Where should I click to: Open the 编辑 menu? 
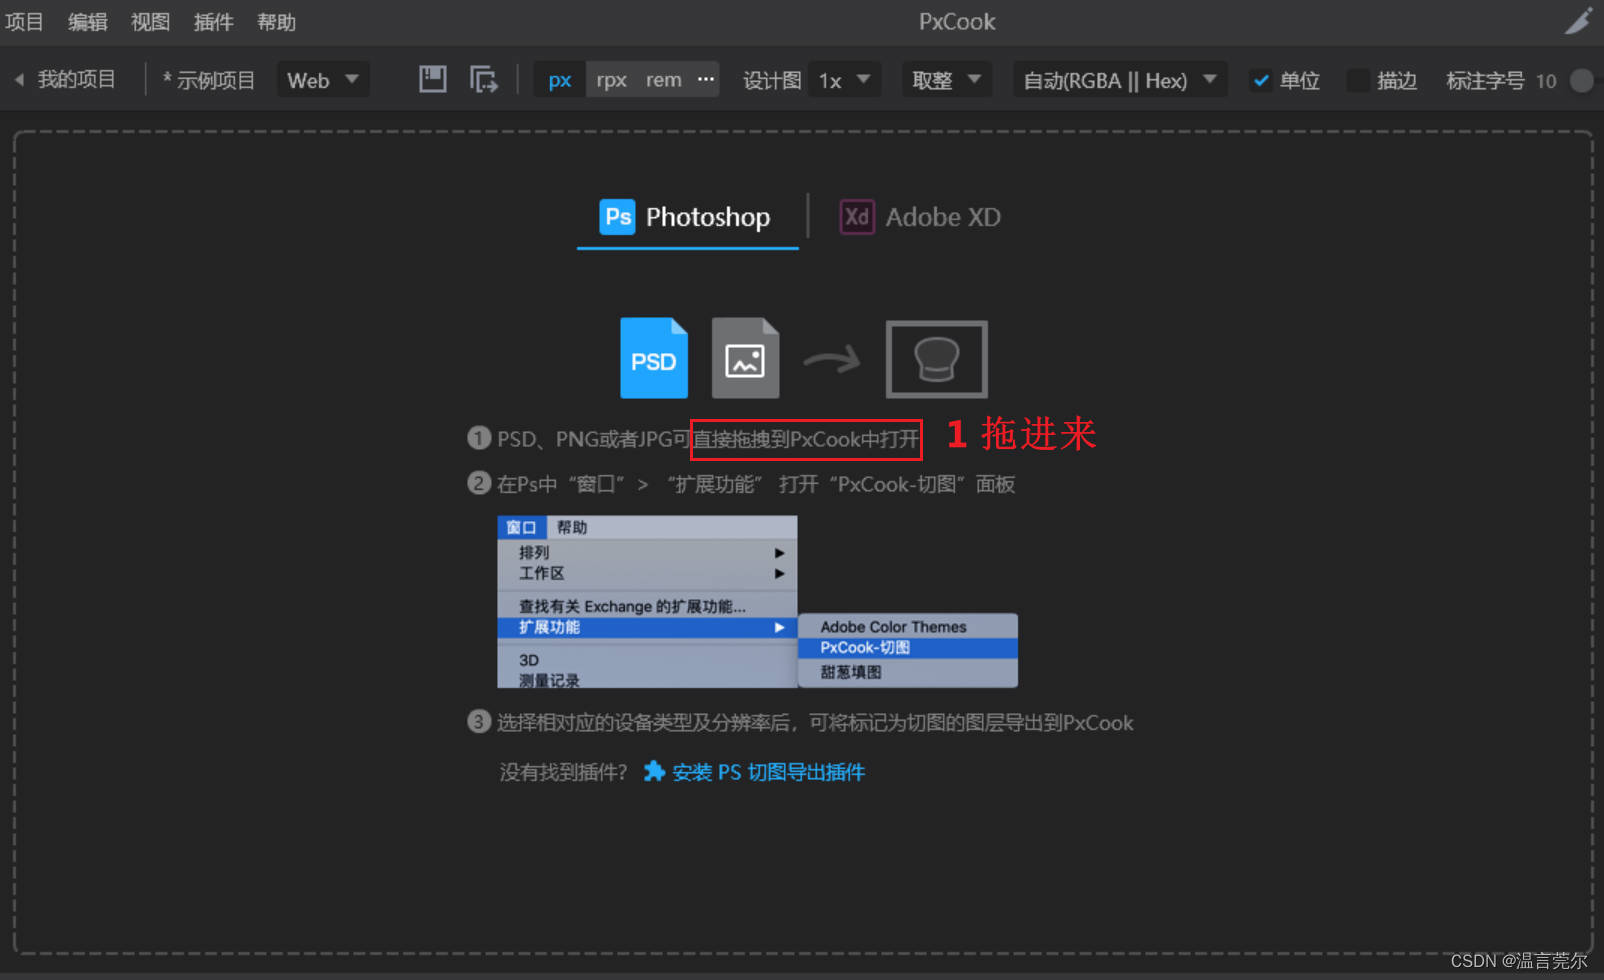[87, 22]
